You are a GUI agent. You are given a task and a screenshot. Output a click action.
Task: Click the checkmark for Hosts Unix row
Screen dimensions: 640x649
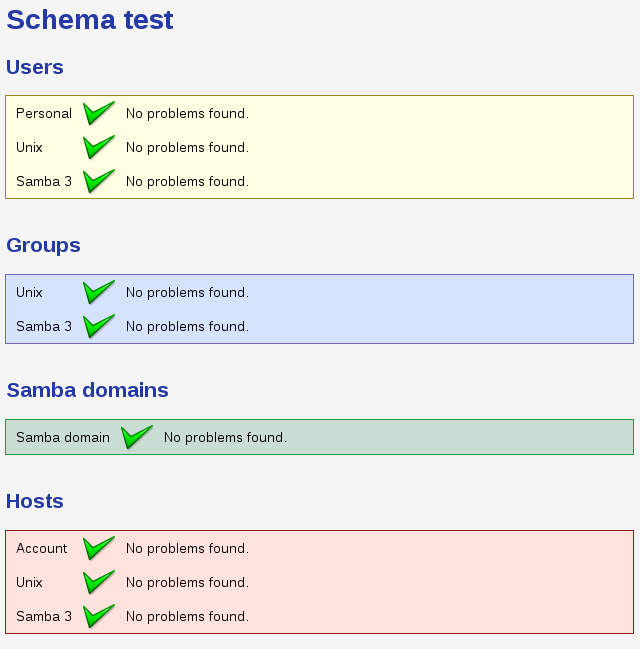tap(98, 582)
